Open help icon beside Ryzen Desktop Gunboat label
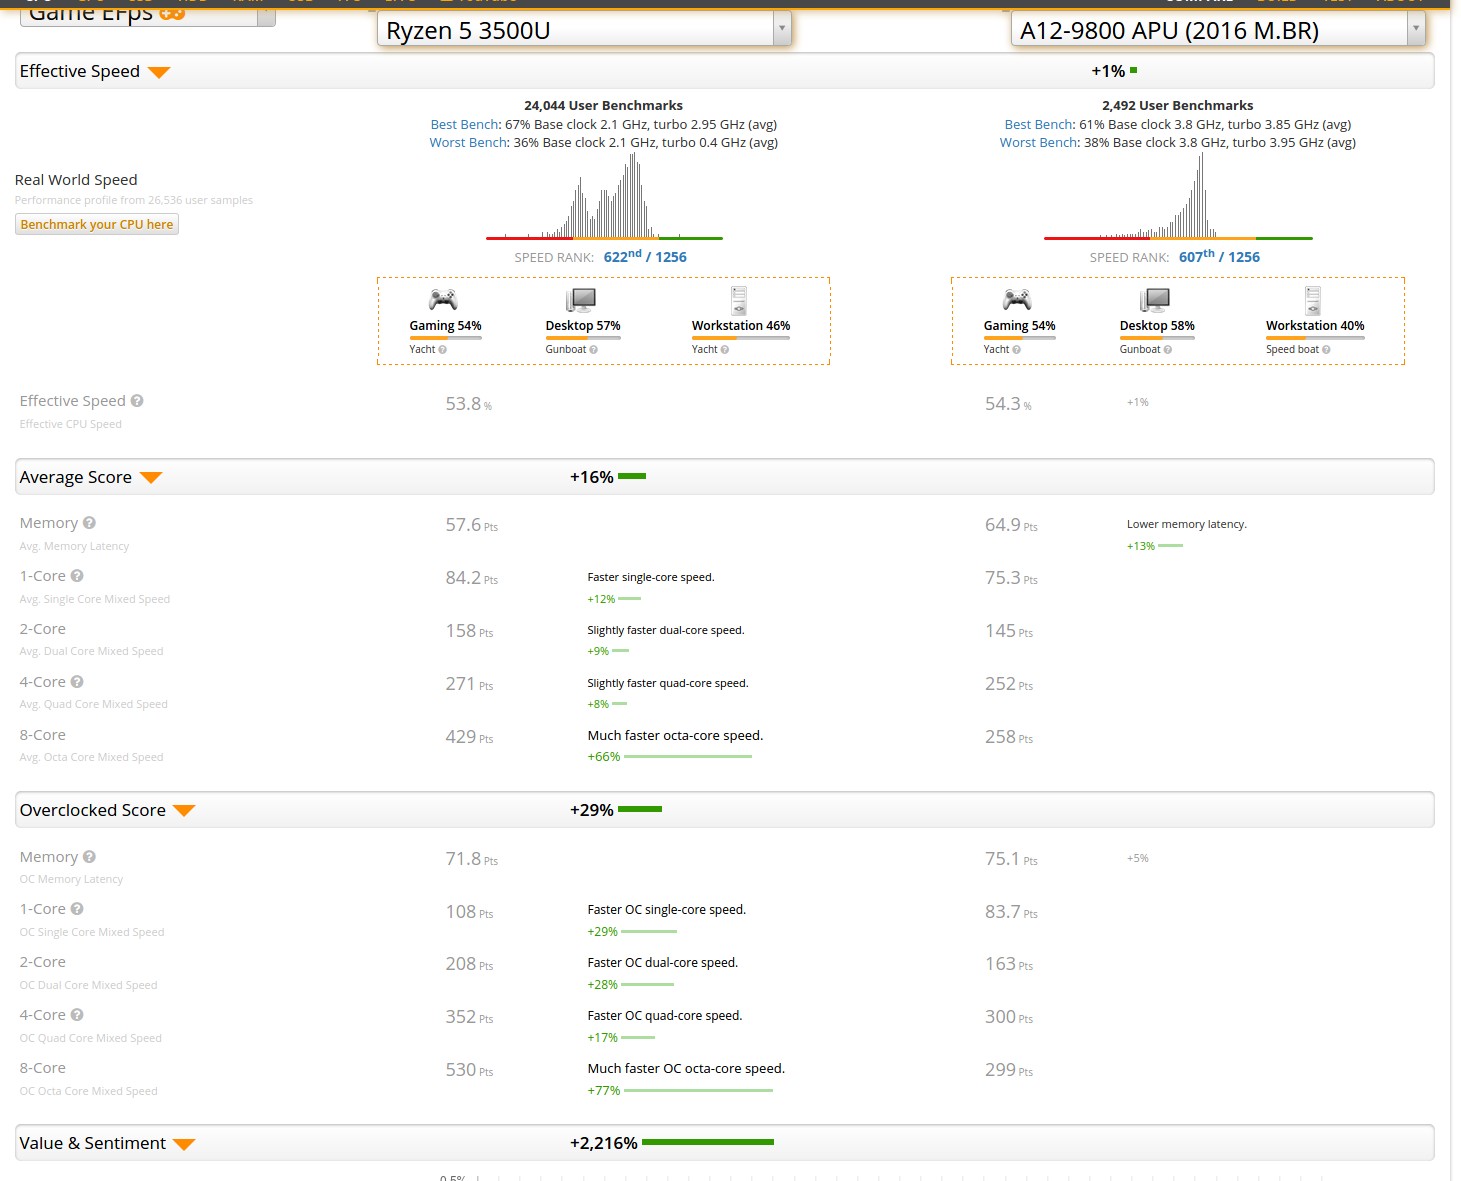 coord(593,350)
